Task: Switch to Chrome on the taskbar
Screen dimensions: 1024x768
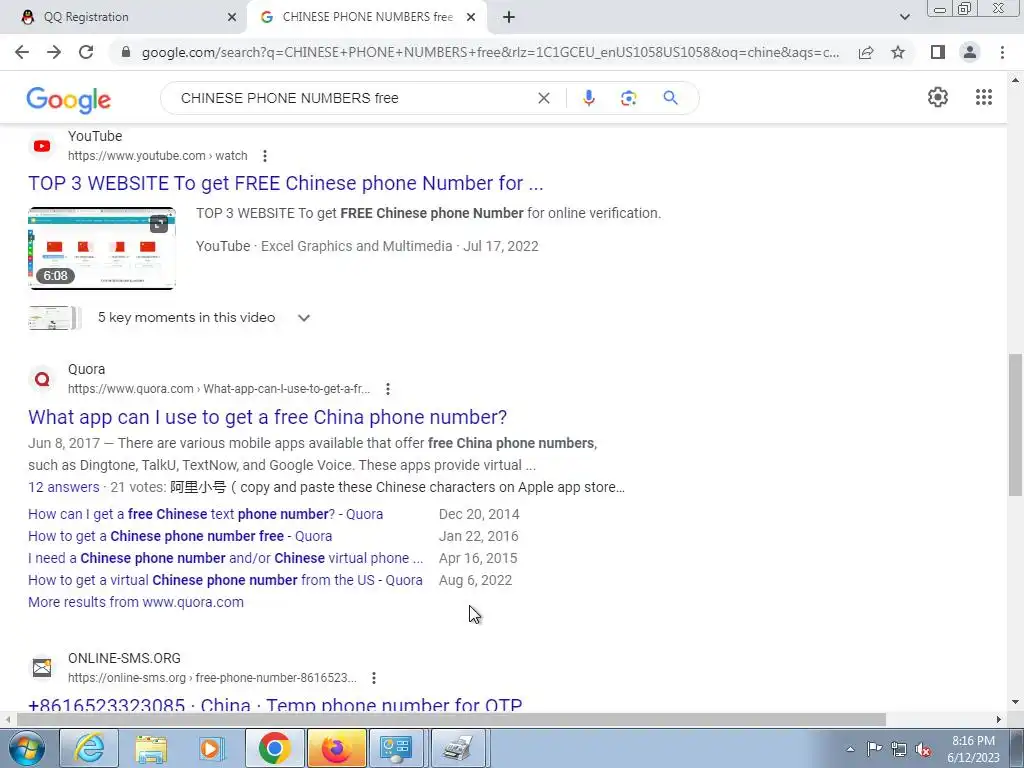Action: (x=274, y=748)
